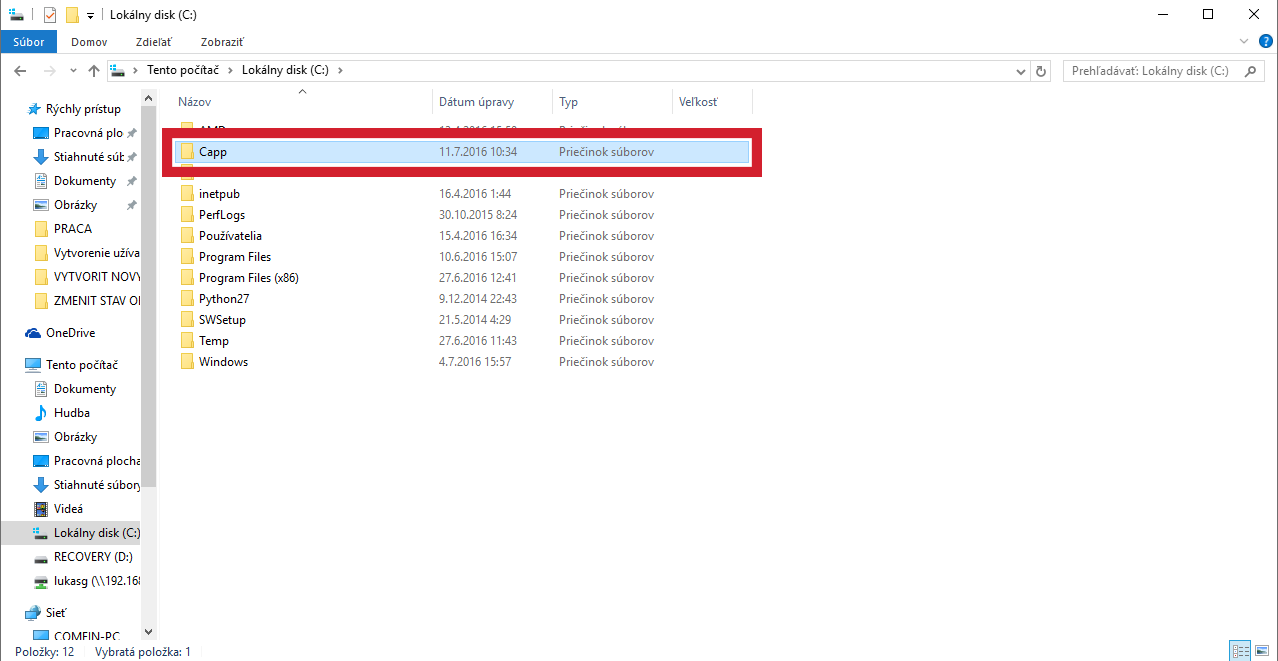Open Help with the blue question mark

click(x=1265, y=41)
